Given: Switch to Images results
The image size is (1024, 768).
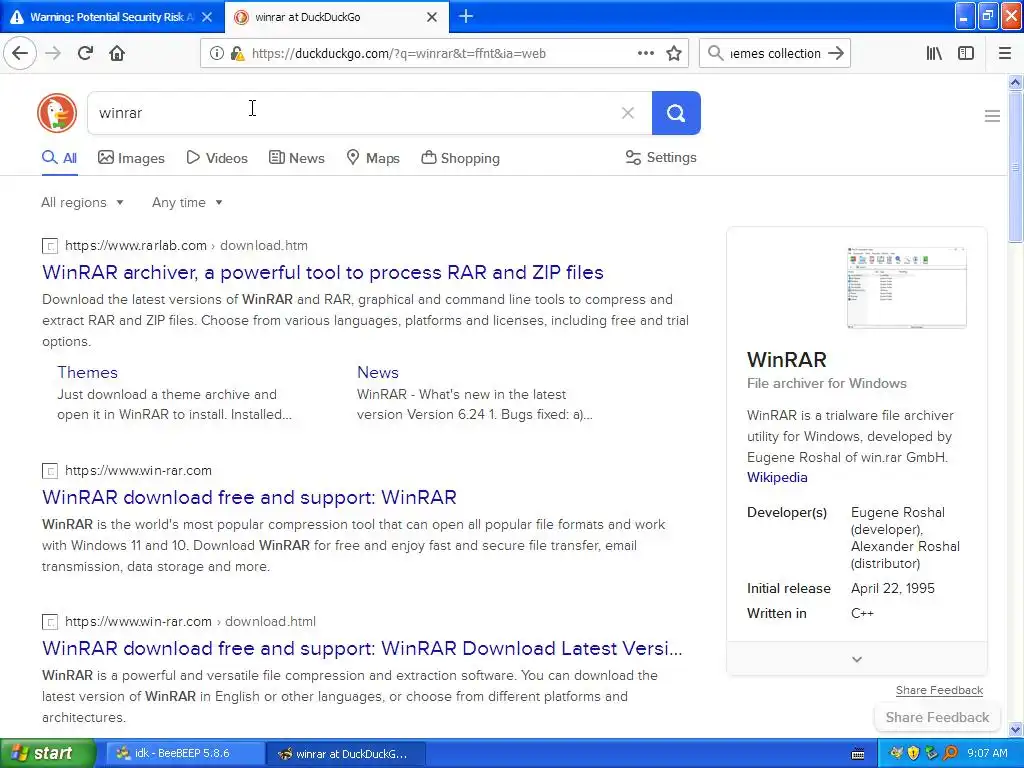Looking at the screenshot, I should tap(131, 158).
